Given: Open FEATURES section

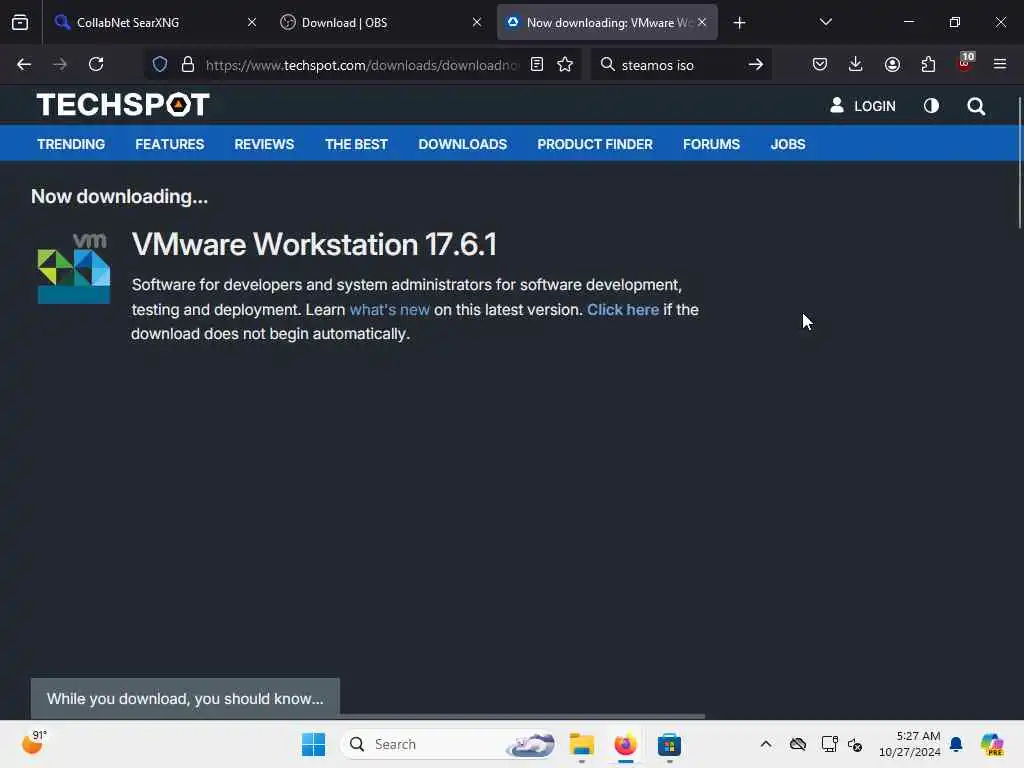Looking at the screenshot, I should [170, 144].
